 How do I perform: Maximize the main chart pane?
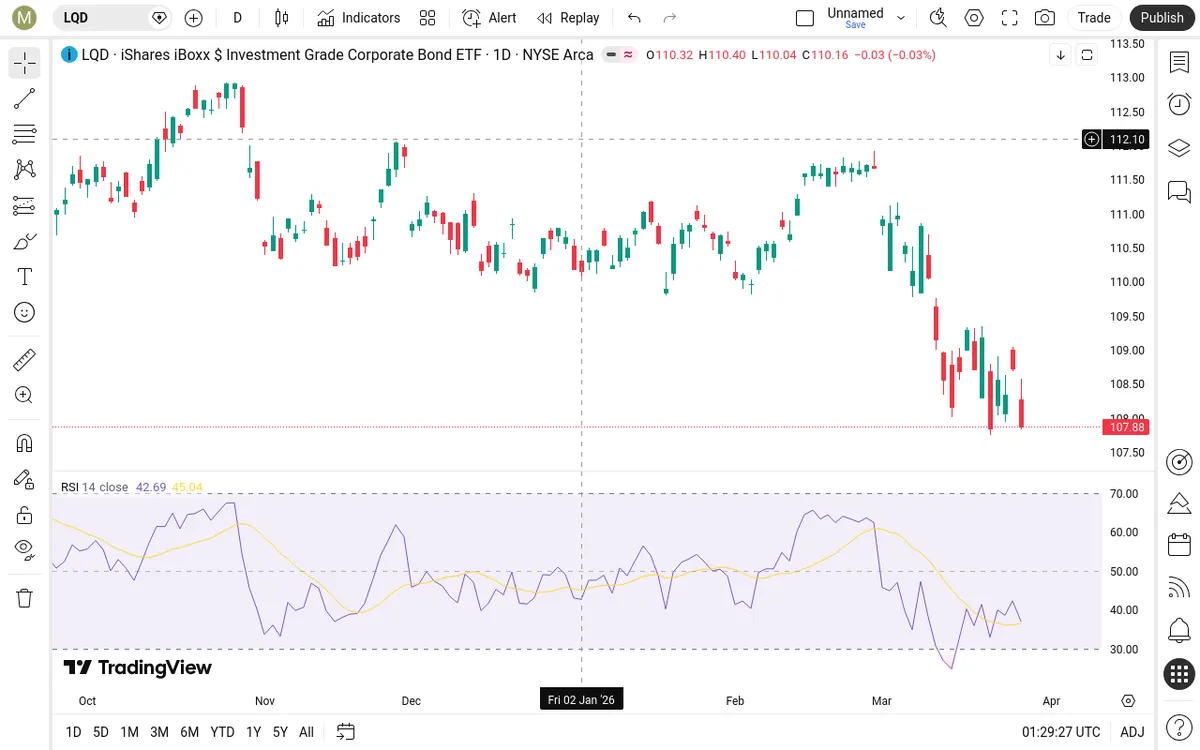click(1086, 56)
